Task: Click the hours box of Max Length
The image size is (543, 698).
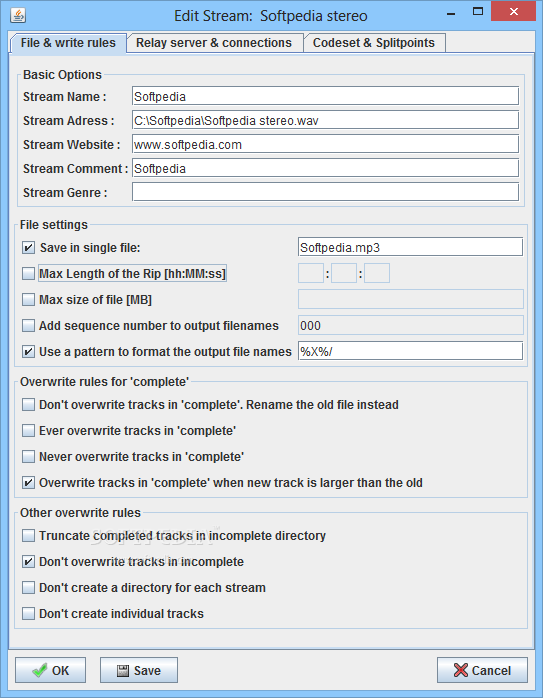Action: pyautogui.click(x=311, y=273)
